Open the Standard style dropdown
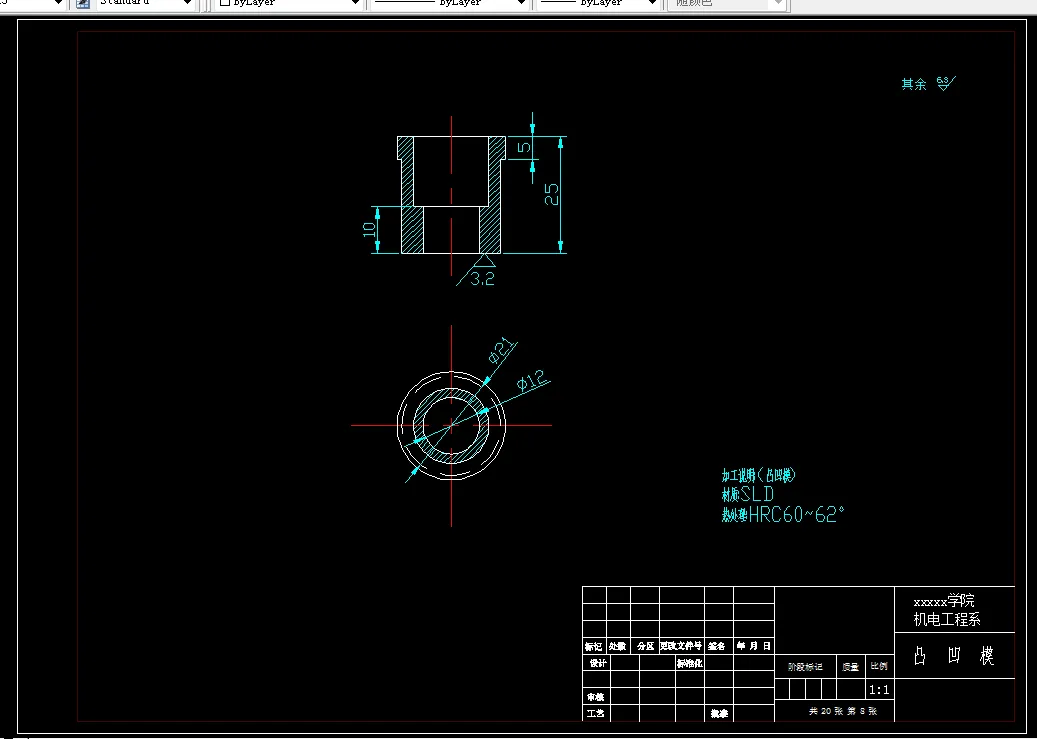 pos(147,3)
